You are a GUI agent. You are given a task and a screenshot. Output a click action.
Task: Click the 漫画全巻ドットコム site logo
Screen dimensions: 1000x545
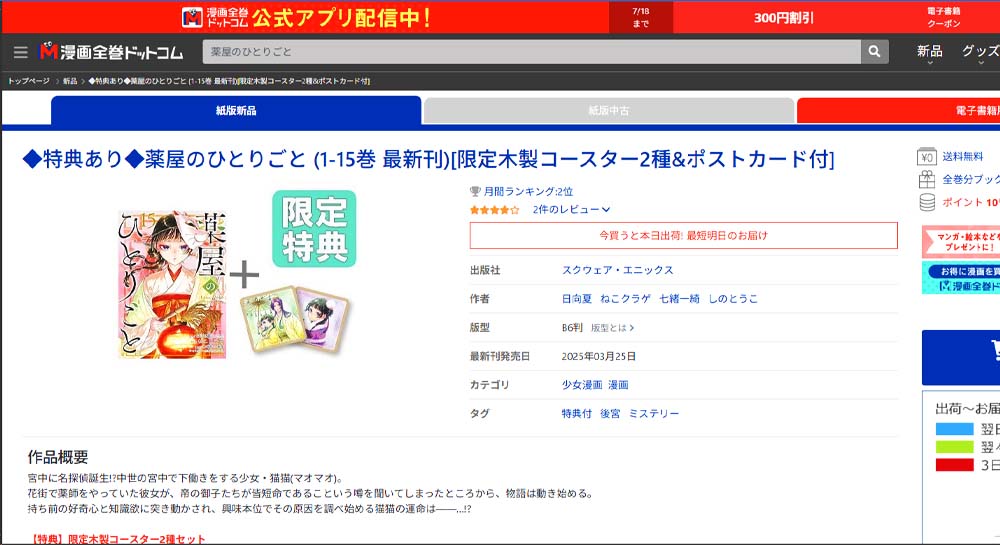coord(112,52)
